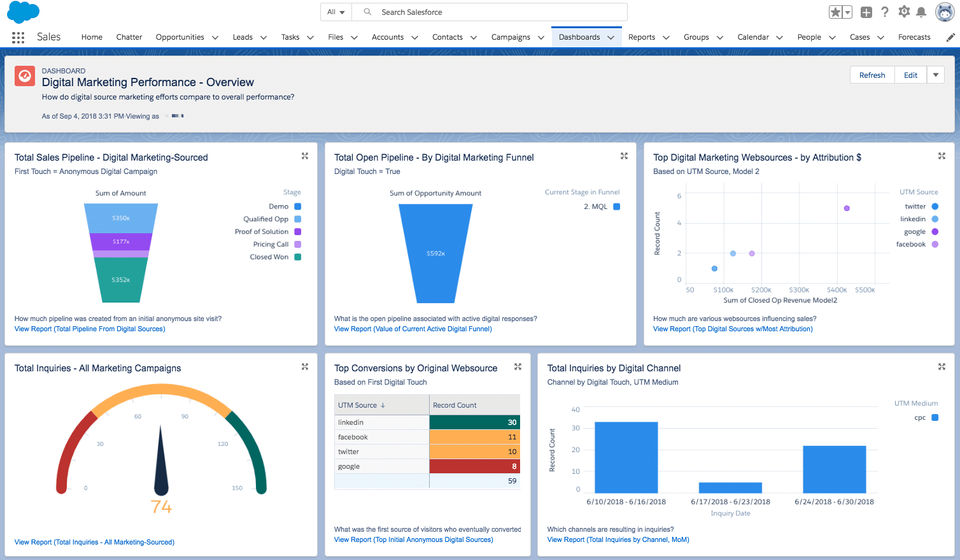Open the dropdown arrow next to Edit
The height and width of the screenshot is (560, 960).
[935, 75]
